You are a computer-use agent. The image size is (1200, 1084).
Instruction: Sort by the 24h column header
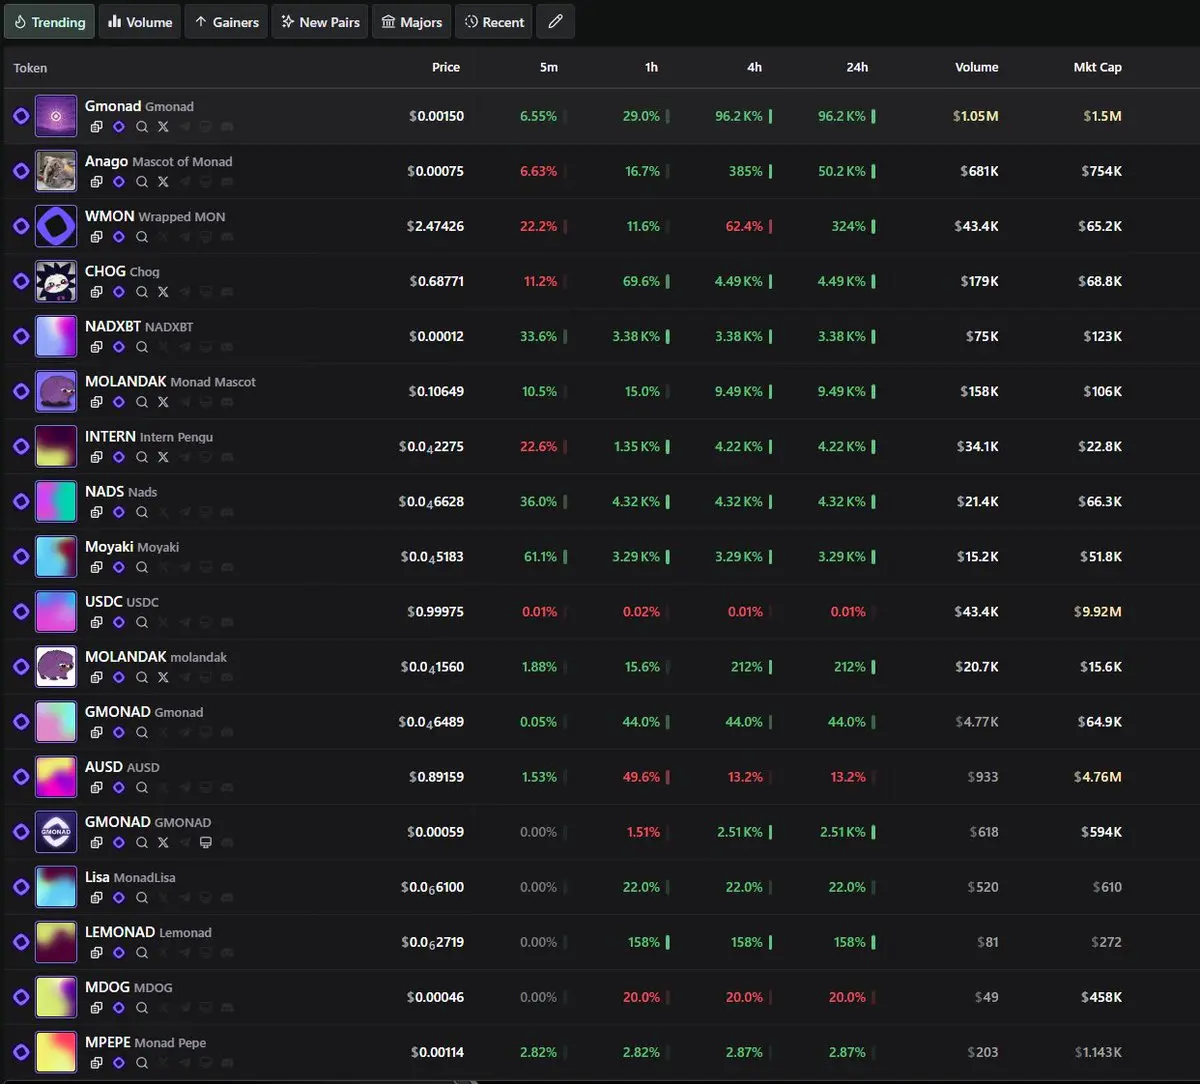tap(857, 67)
